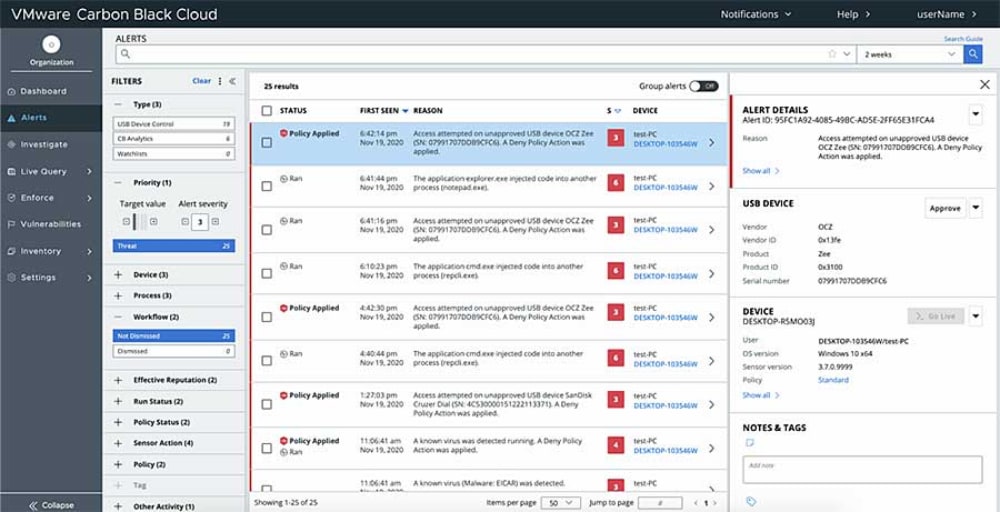Open the userName account menu
Image resolution: width=1000 pixels, height=512 pixels.
[946, 14]
